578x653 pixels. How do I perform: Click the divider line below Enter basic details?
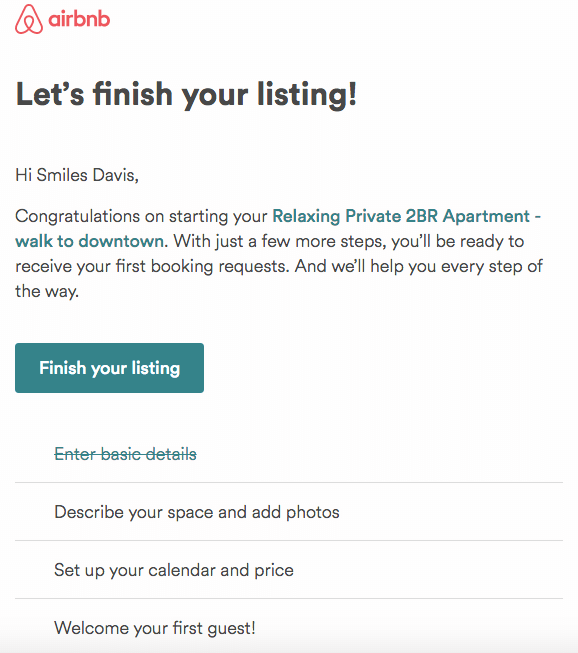click(x=289, y=483)
